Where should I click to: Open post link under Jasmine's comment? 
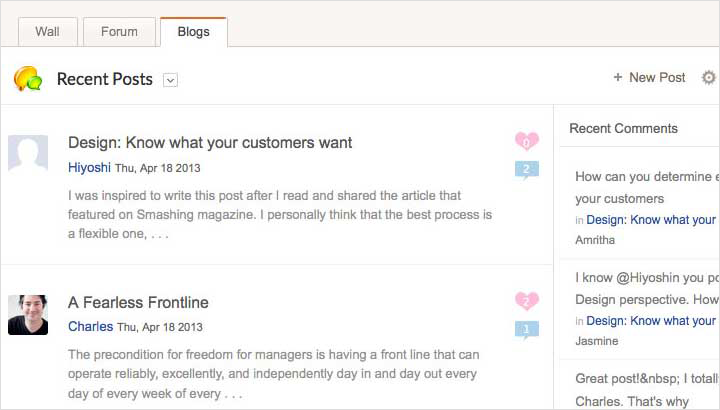[651, 321]
